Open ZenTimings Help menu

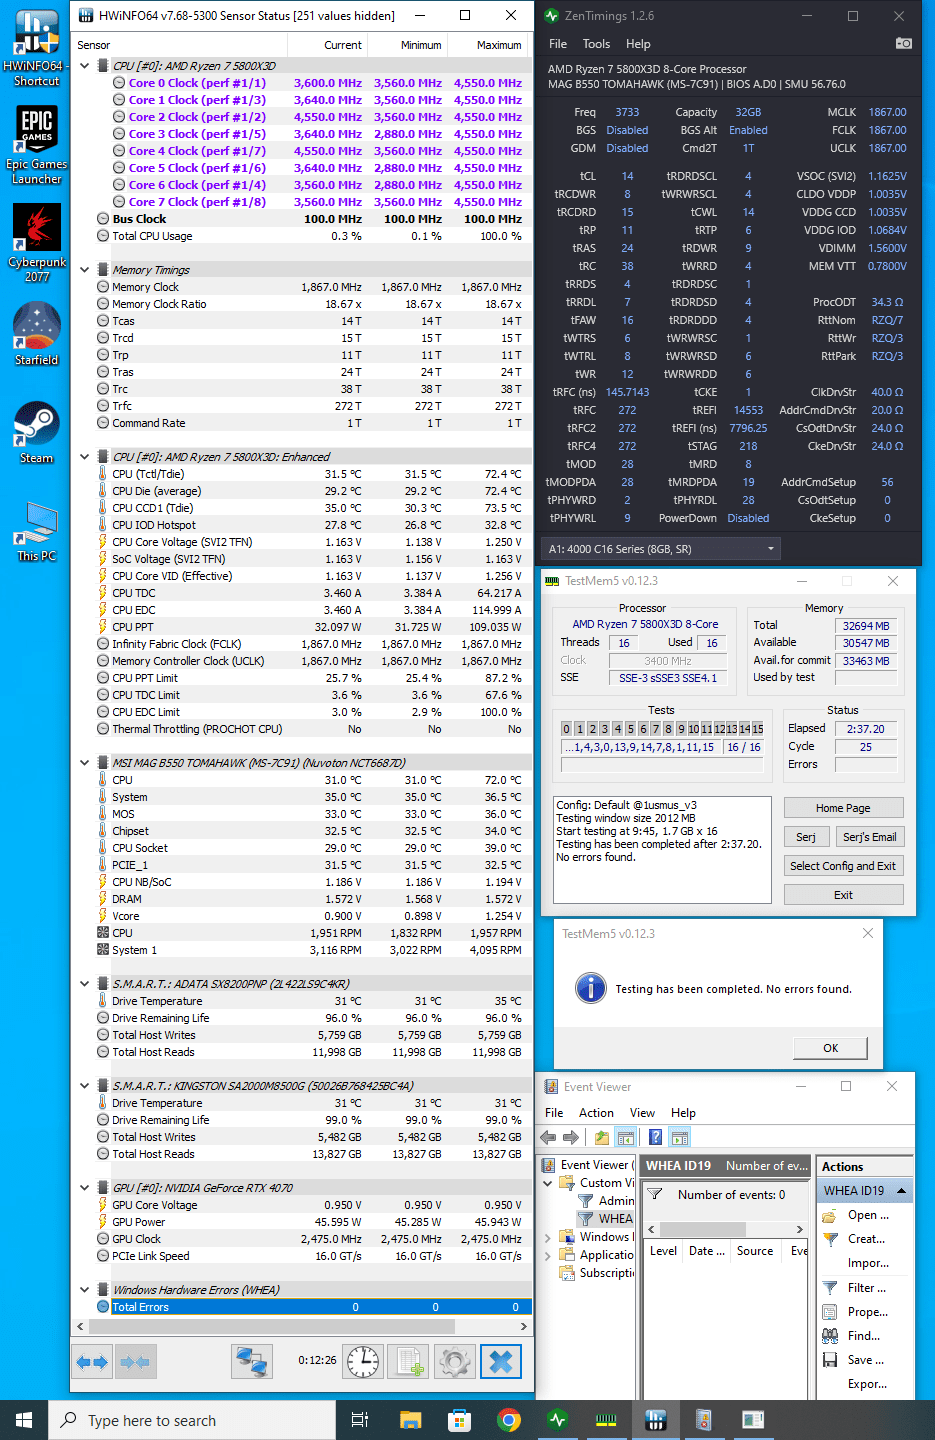(x=638, y=44)
